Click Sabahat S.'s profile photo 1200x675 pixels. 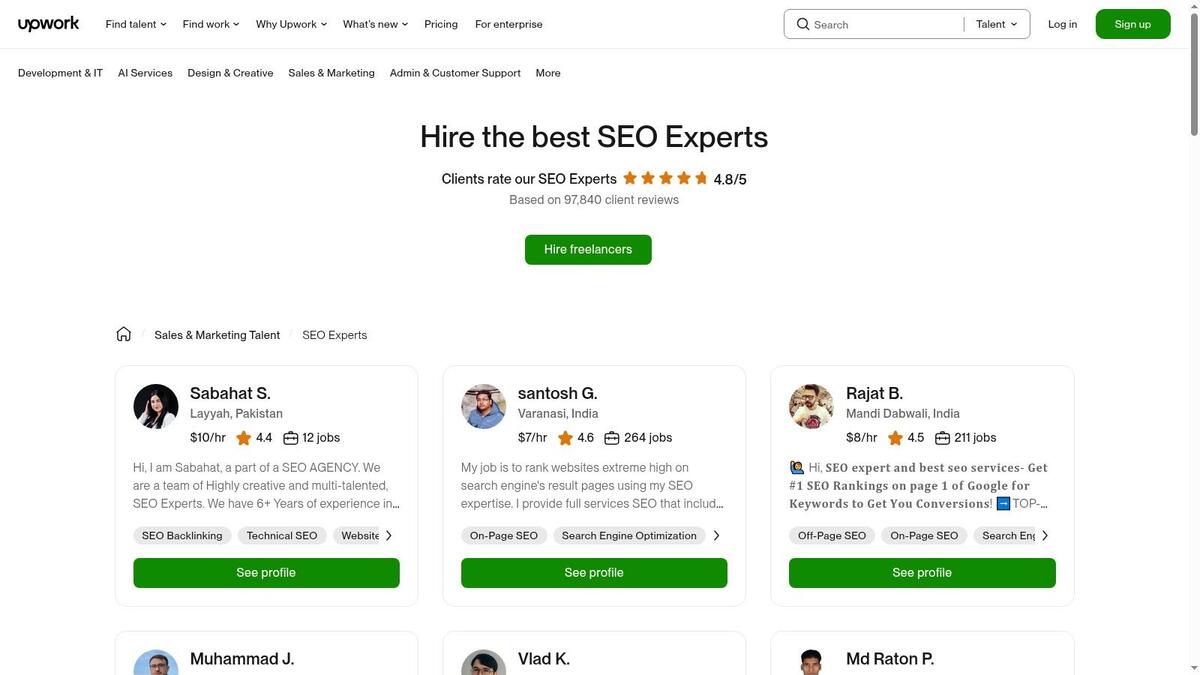tap(156, 407)
